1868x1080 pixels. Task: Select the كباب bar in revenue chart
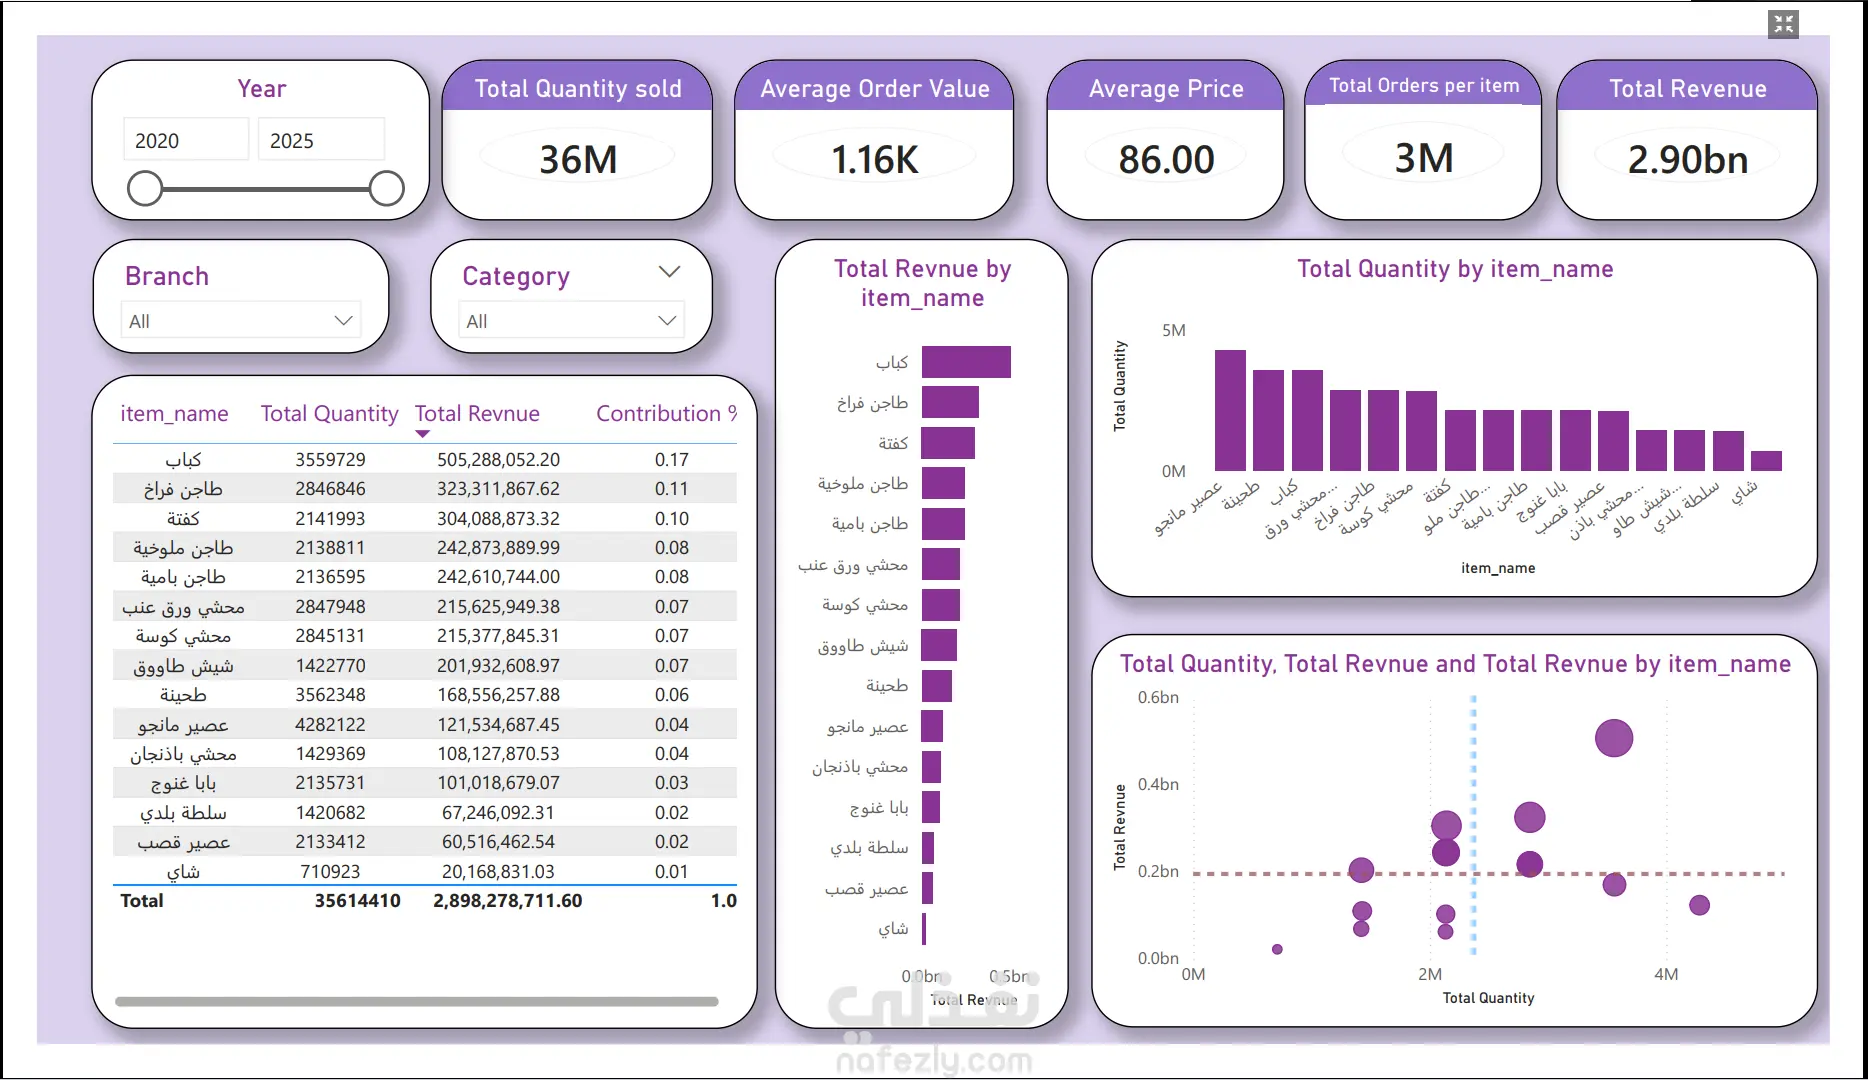966,362
